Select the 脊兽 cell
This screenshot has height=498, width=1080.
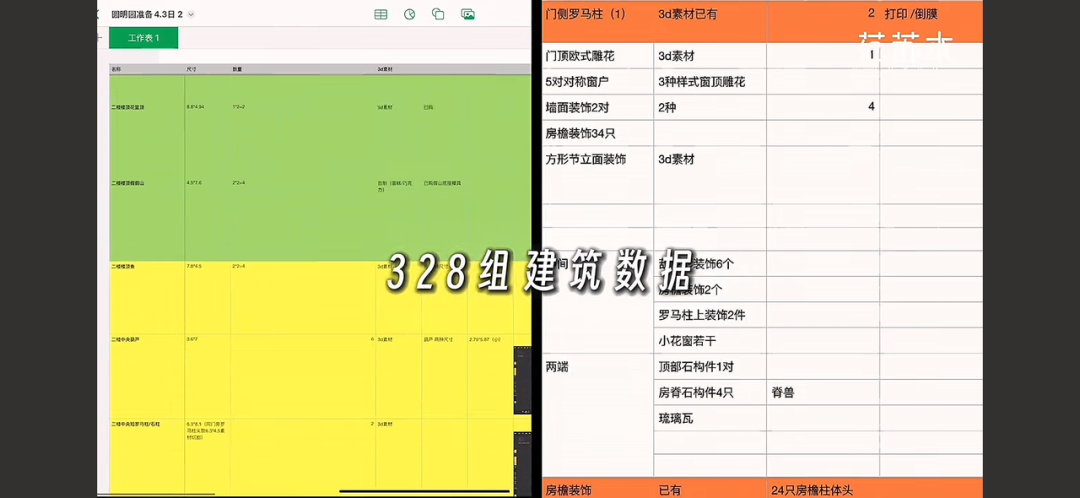click(x=822, y=393)
